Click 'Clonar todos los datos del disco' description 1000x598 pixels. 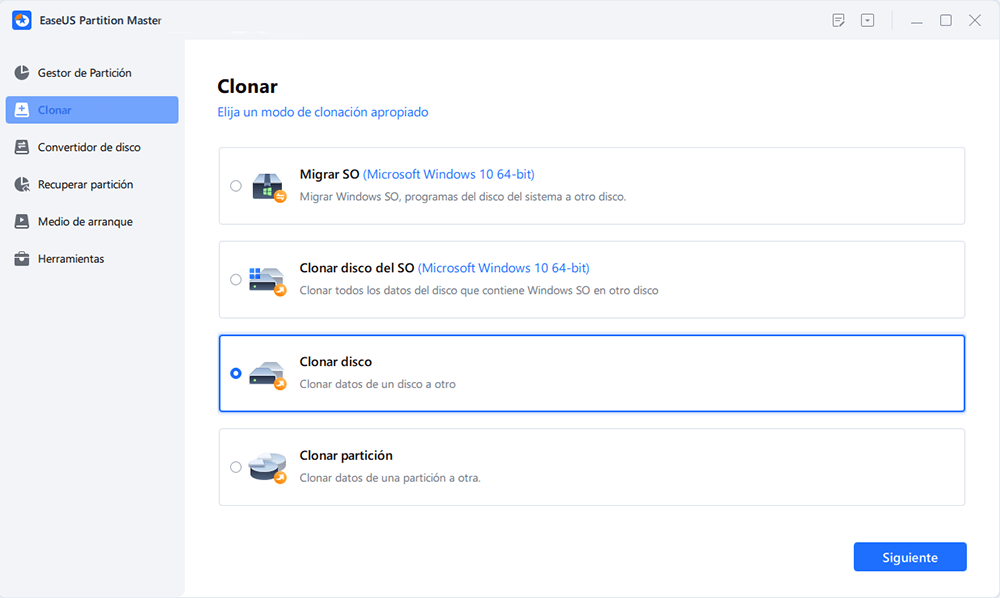[479, 291]
